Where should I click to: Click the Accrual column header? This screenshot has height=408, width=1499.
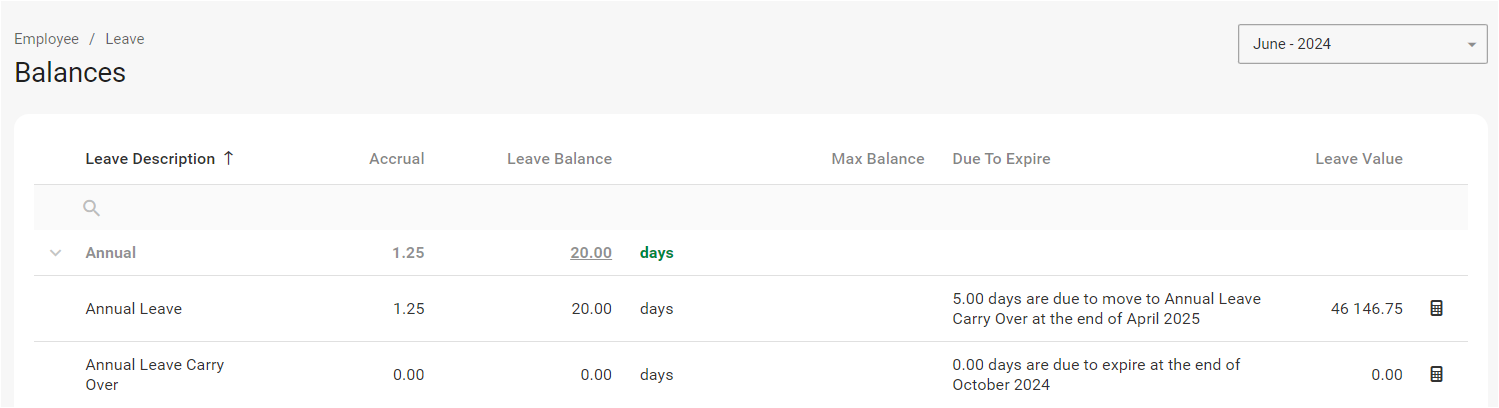click(x=396, y=159)
